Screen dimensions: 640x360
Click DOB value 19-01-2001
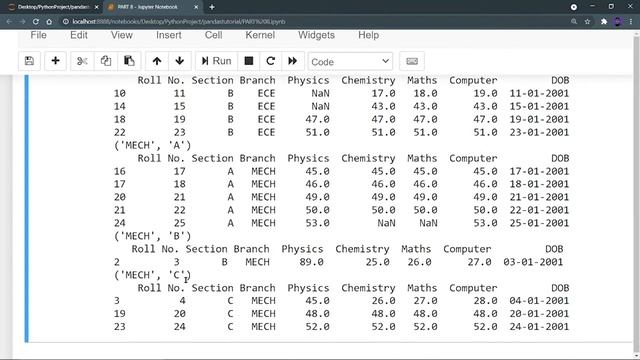(539, 119)
